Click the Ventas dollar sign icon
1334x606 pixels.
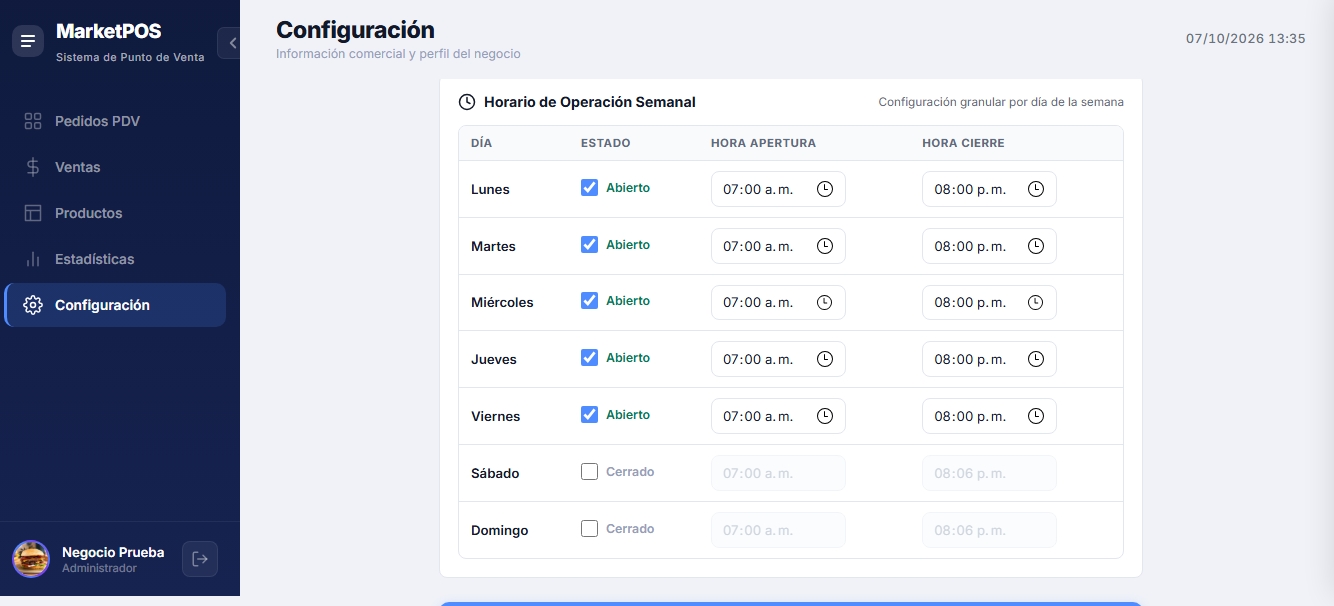click(33, 167)
